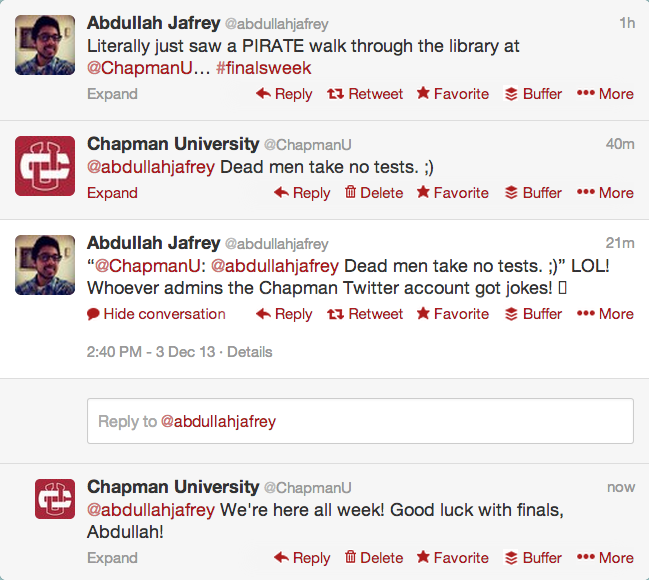Buffer the first pirate tweet

(x=533, y=94)
